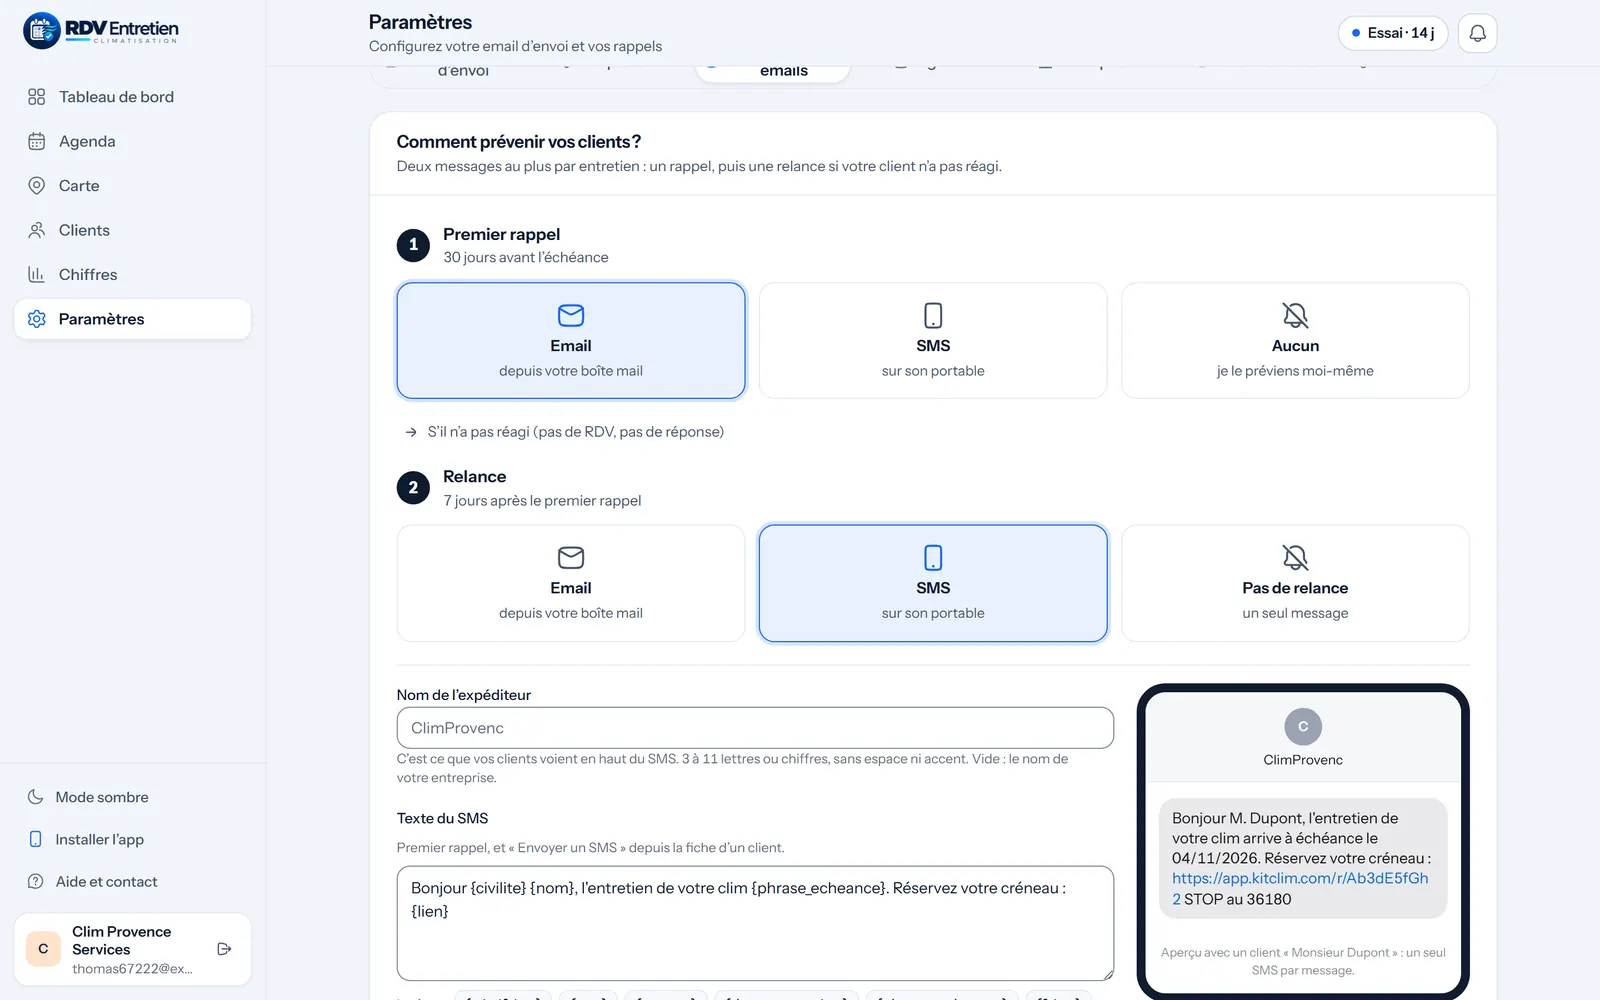The width and height of the screenshot is (1600, 1000).
Task: Click the C avatar in the SMS preview
Action: click(x=1303, y=727)
